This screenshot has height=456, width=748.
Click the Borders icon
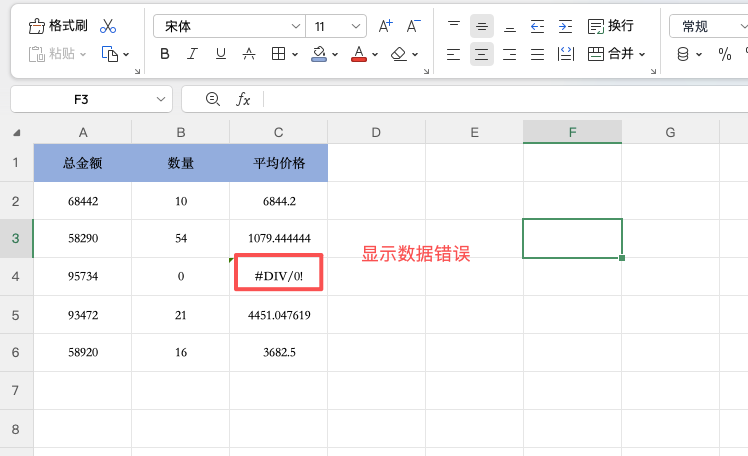click(278, 54)
